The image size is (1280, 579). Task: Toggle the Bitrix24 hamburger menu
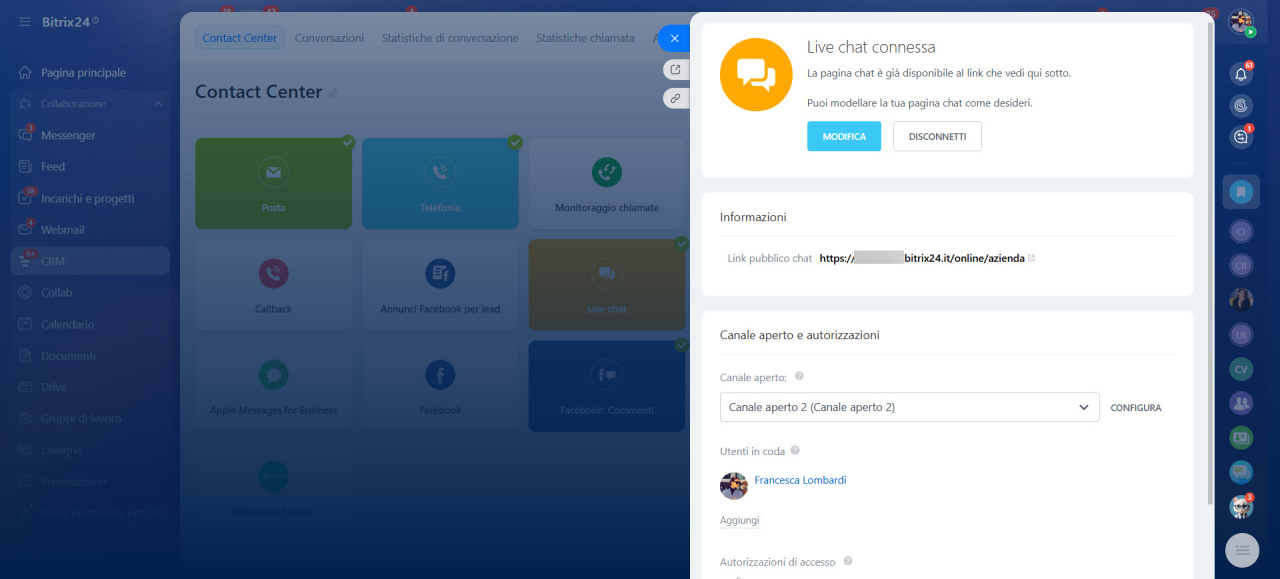tap(24, 21)
